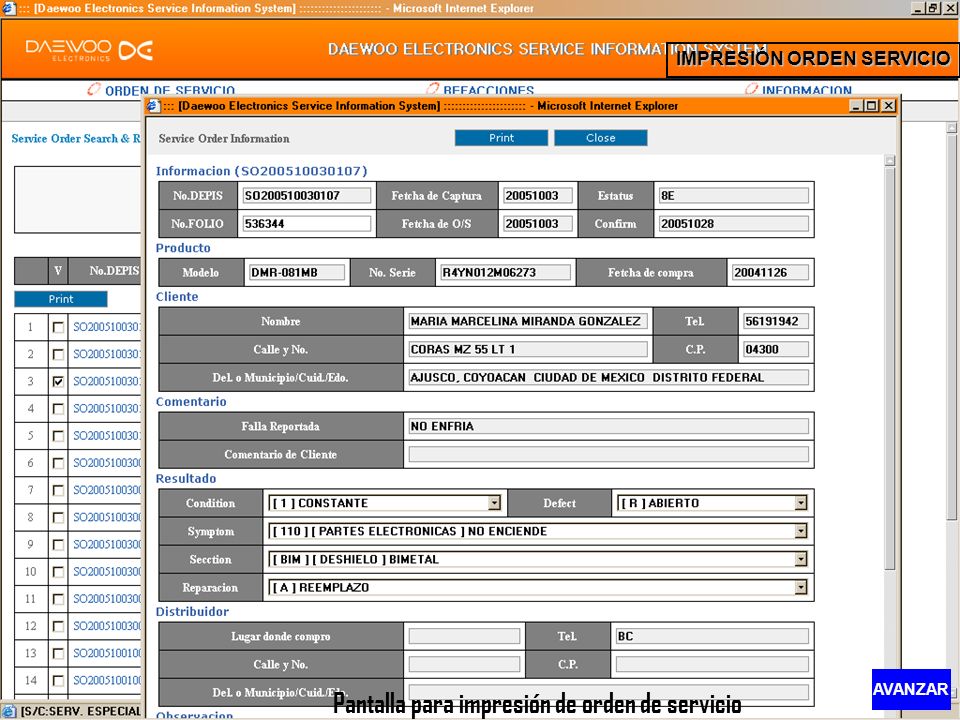Open service order link in row 13
Viewport: 960px width, 720px height.
pos(107,653)
